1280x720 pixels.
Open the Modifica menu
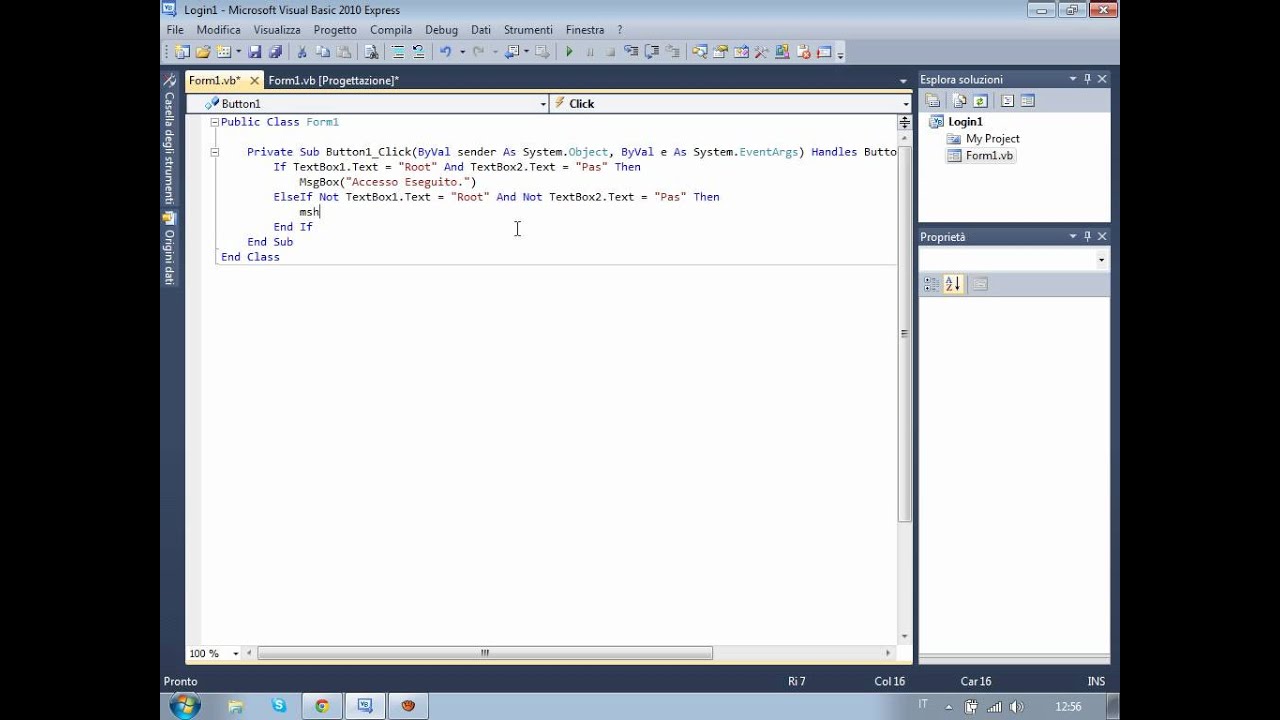click(x=218, y=30)
